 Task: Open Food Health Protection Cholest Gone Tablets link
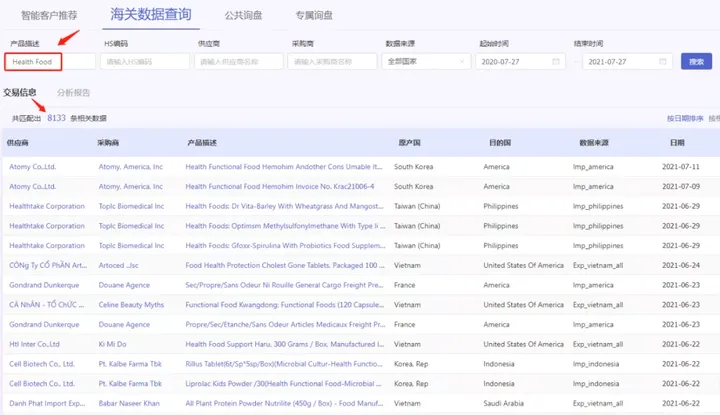tap(285, 265)
